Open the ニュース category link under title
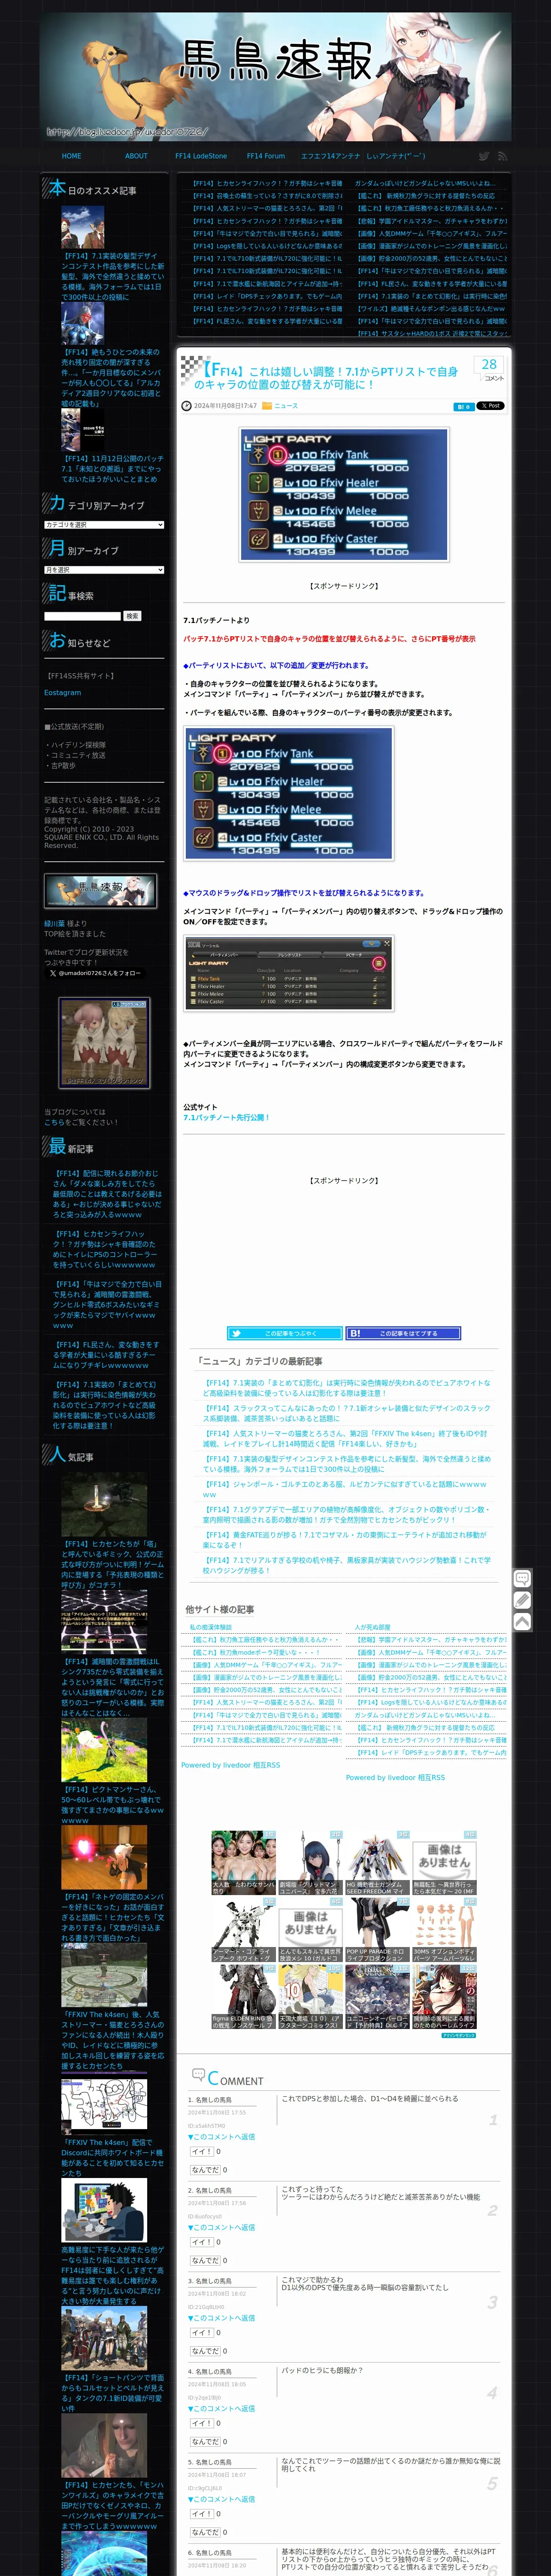 click(x=286, y=406)
